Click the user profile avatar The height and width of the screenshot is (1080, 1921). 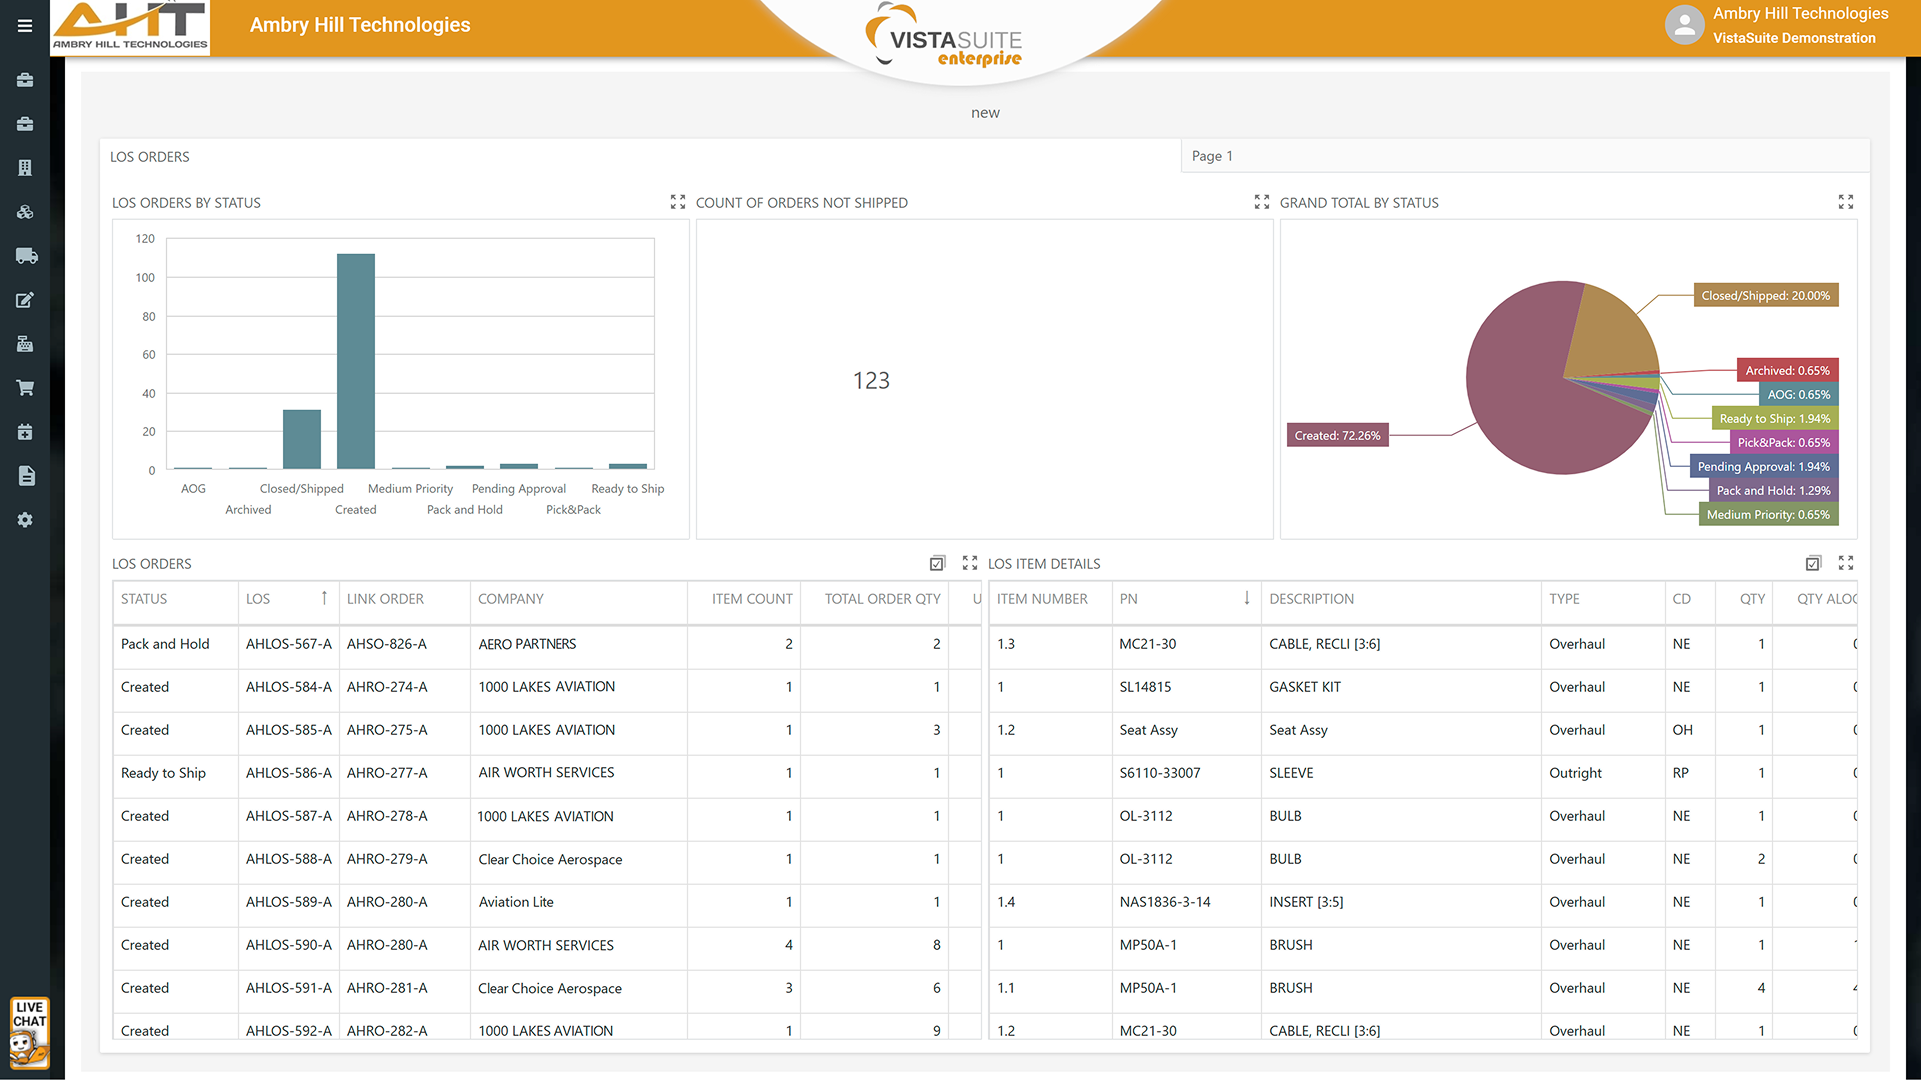[1684, 25]
